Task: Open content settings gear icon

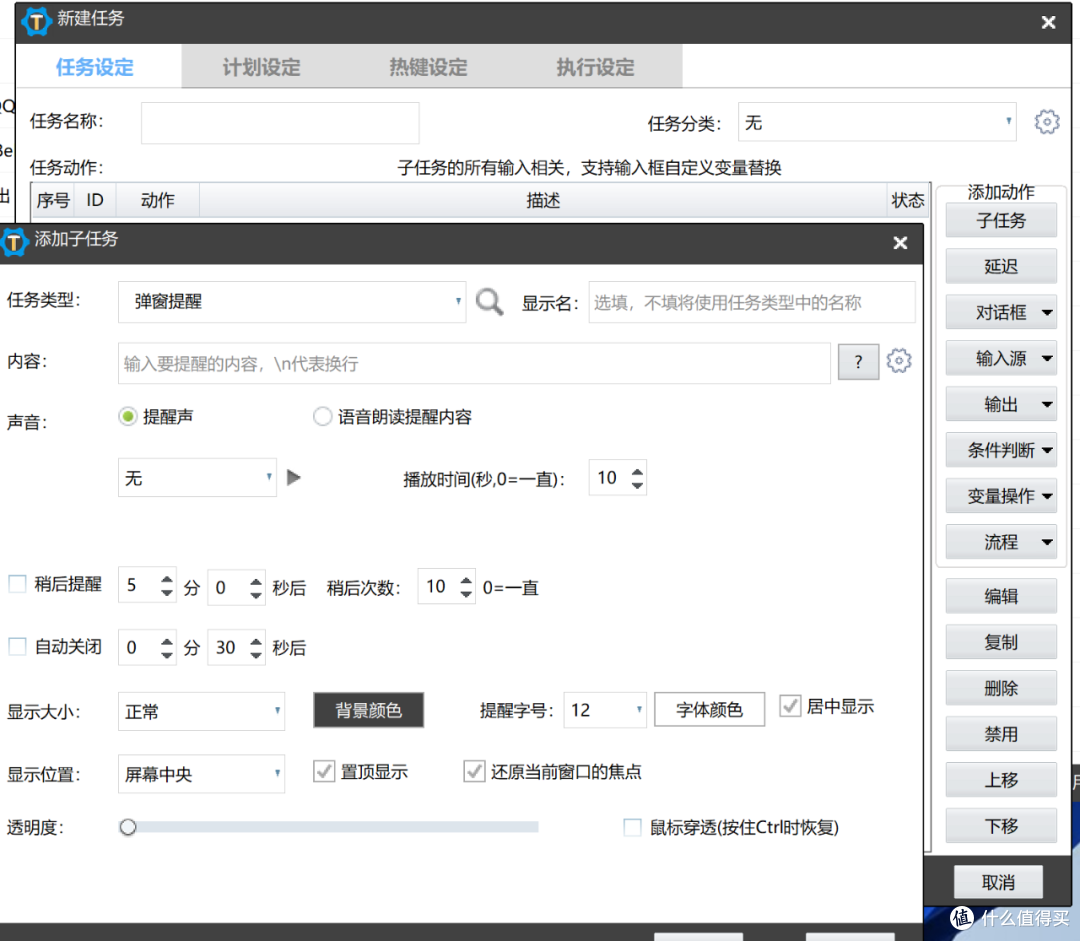Action: click(x=899, y=361)
